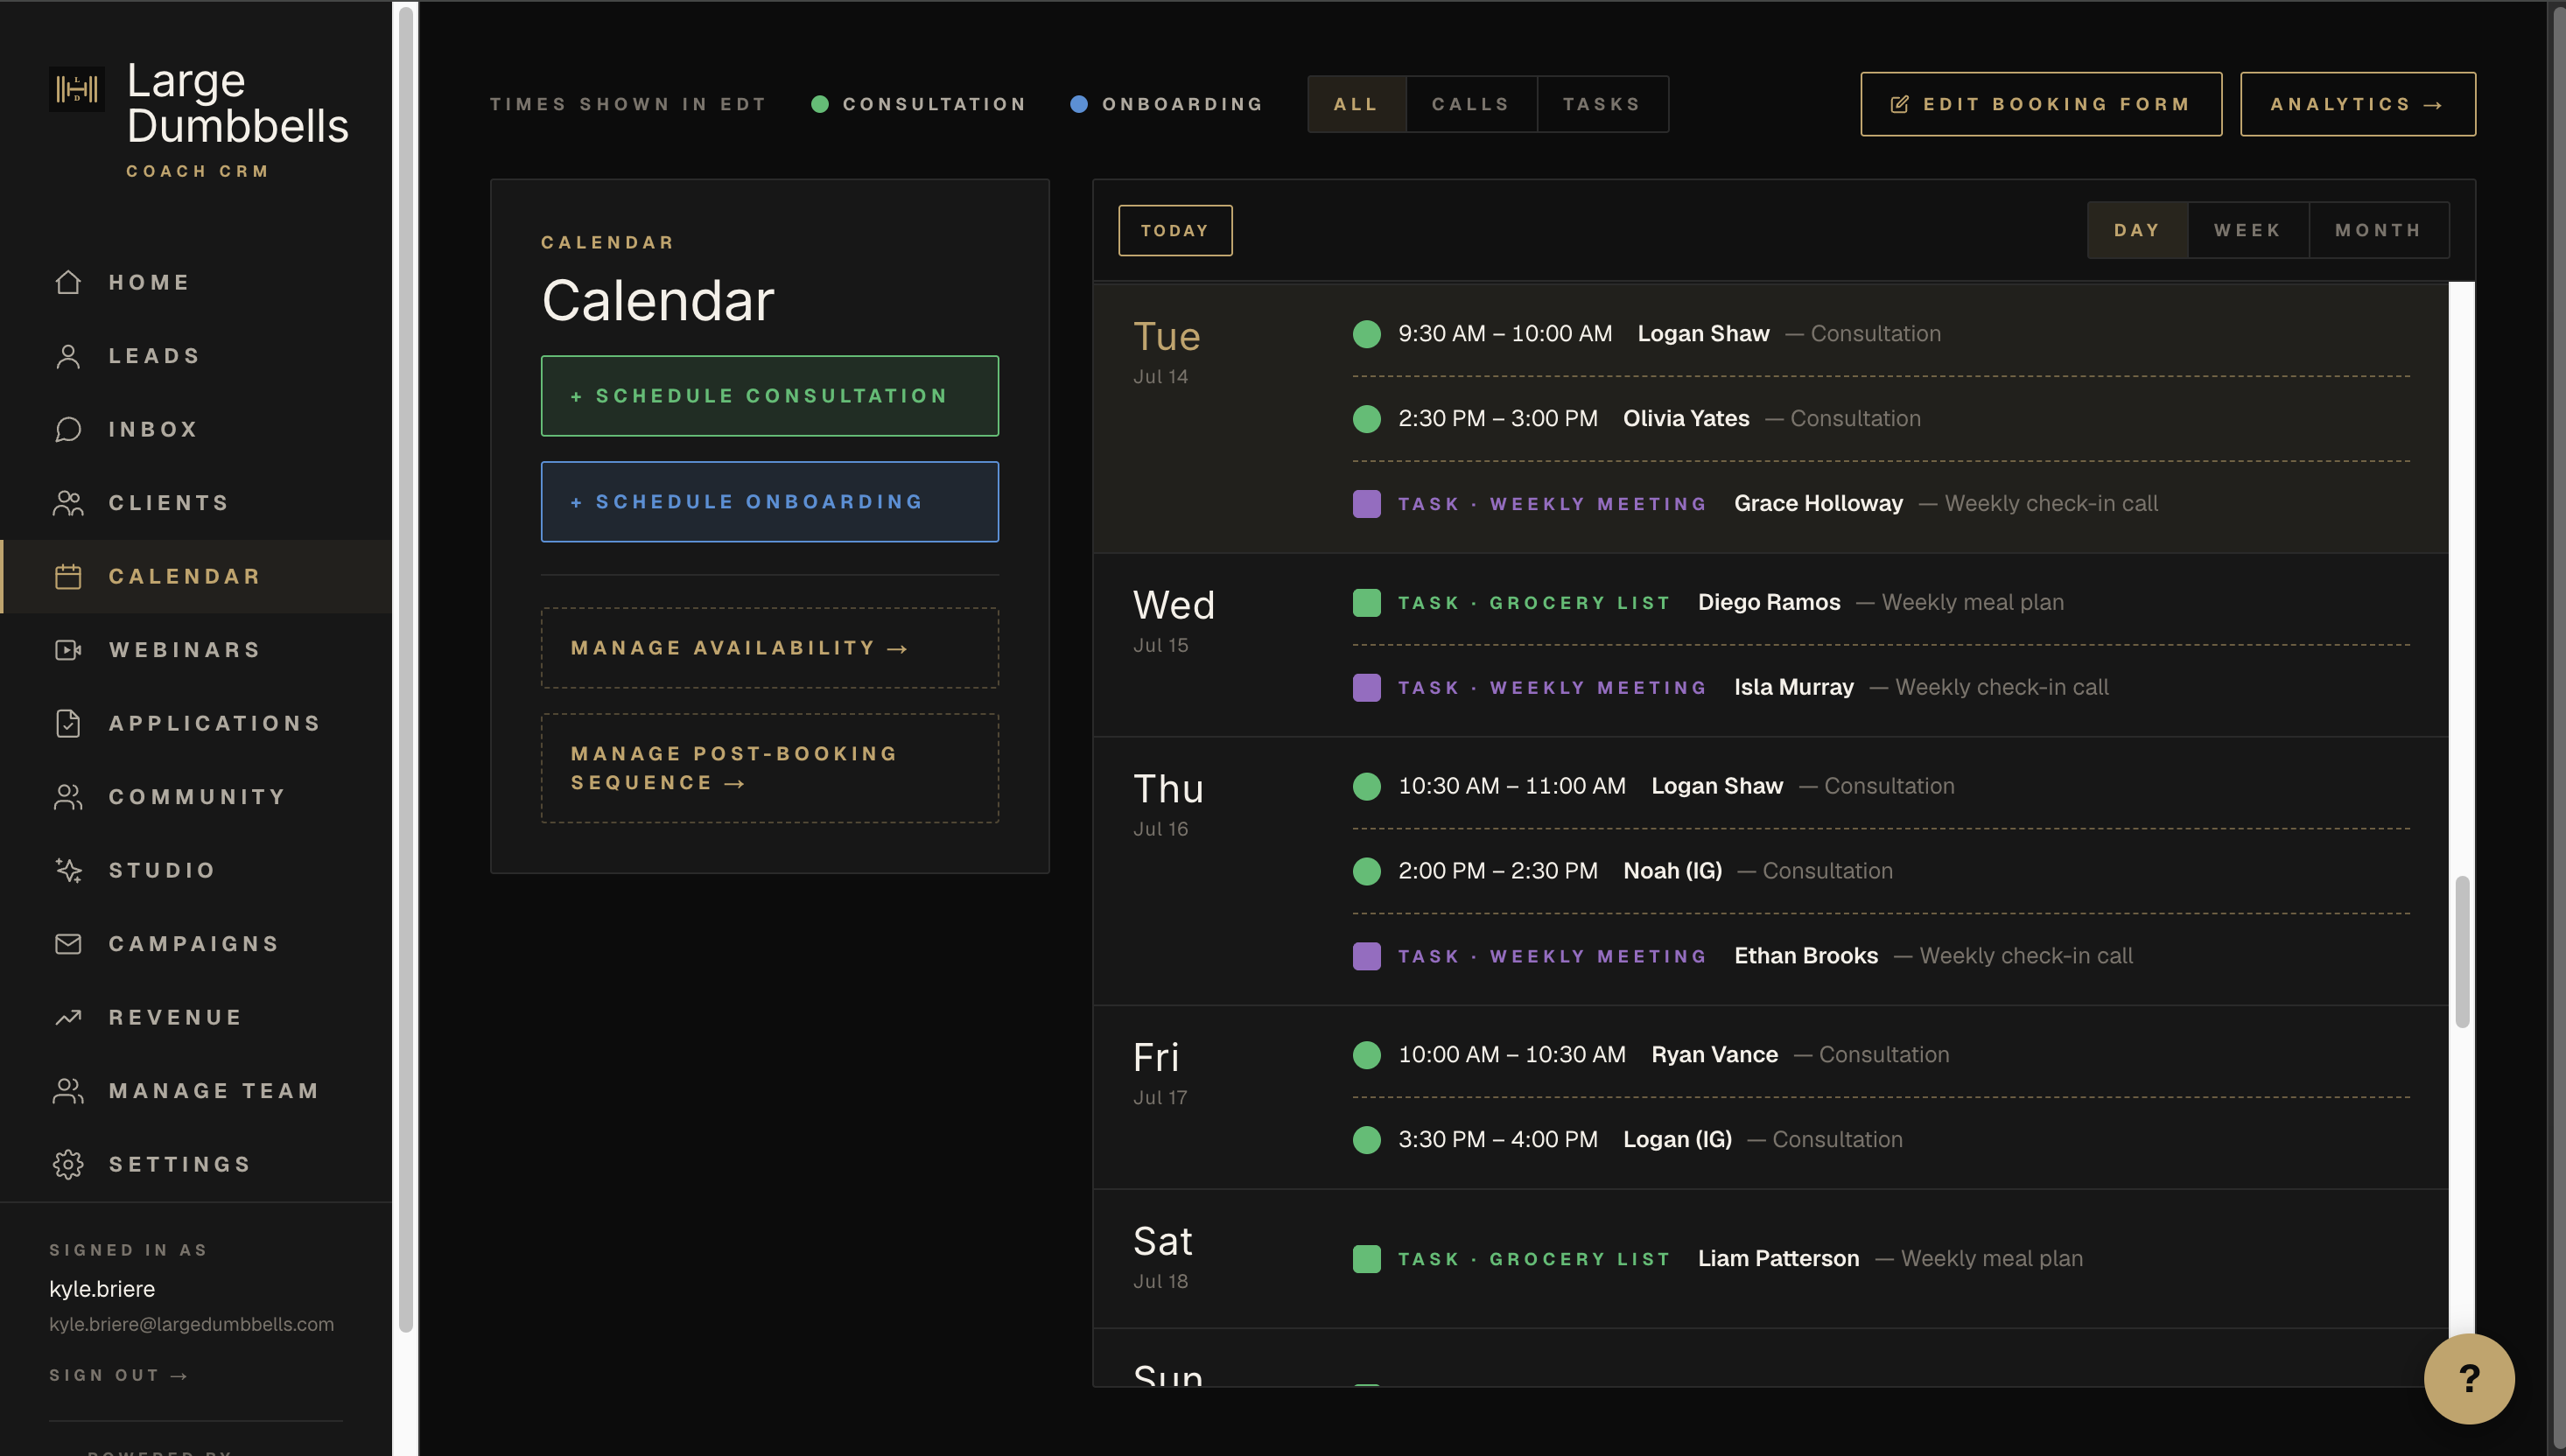Click the Calendar sidebar icon
Image resolution: width=2566 pixels, height=1456 pixels.
click(68, 576)
